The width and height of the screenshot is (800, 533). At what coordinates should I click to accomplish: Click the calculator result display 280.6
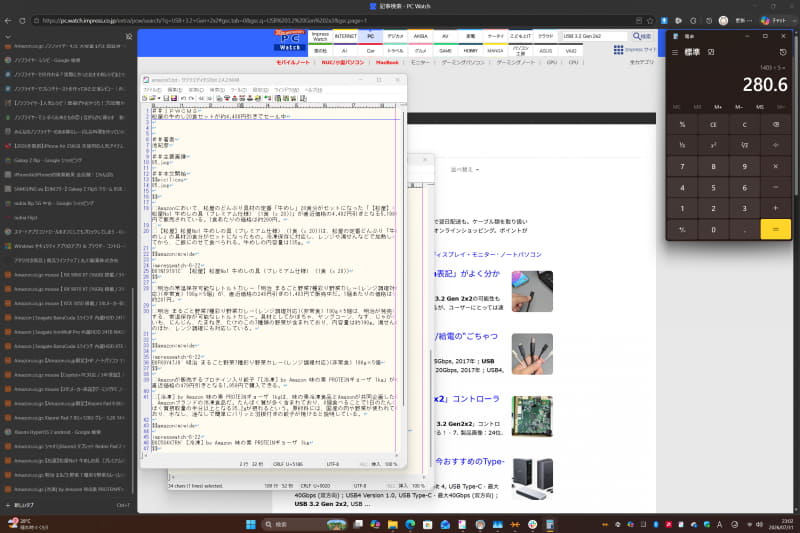coord(765,85)
